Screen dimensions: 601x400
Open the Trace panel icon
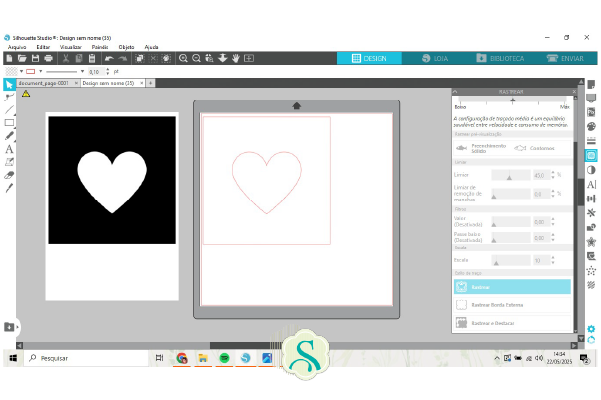pos(591,155)
